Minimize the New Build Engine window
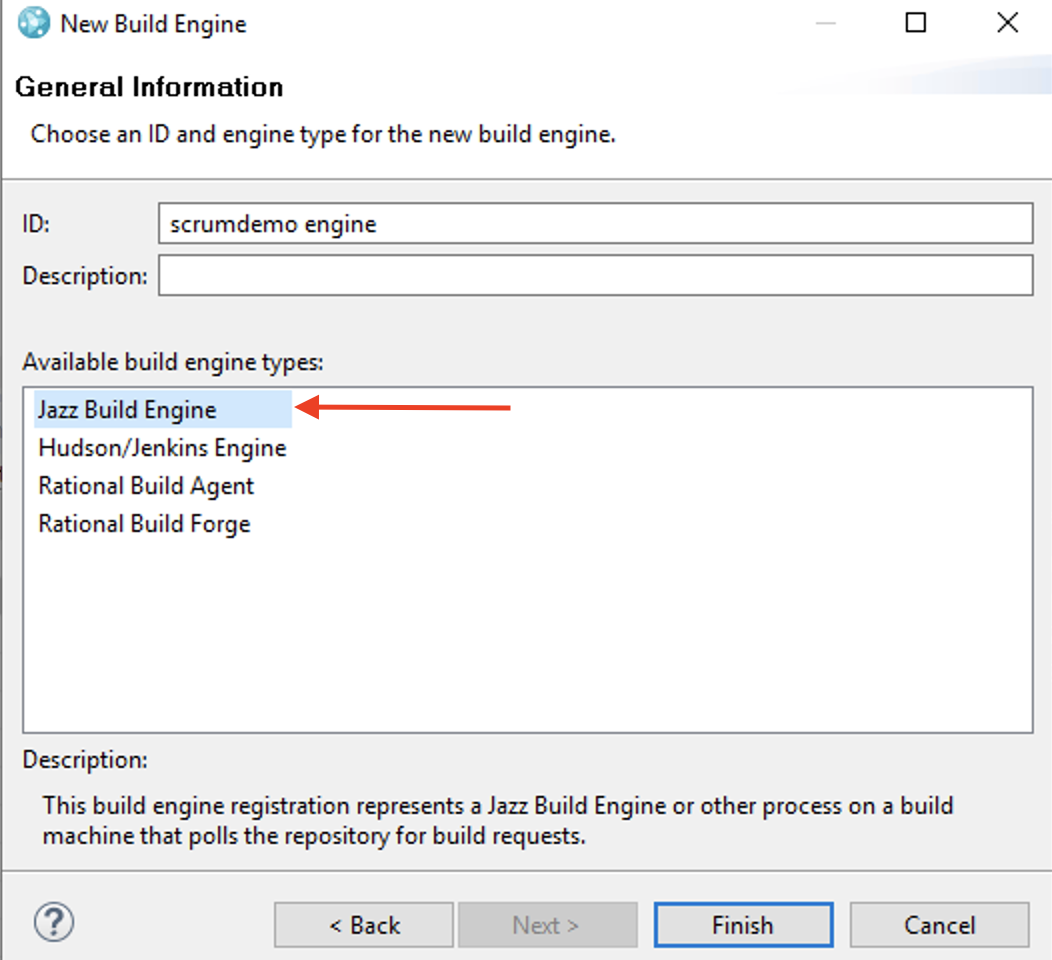The height and width of the screenshot is (960, 1052). (823, 22)
